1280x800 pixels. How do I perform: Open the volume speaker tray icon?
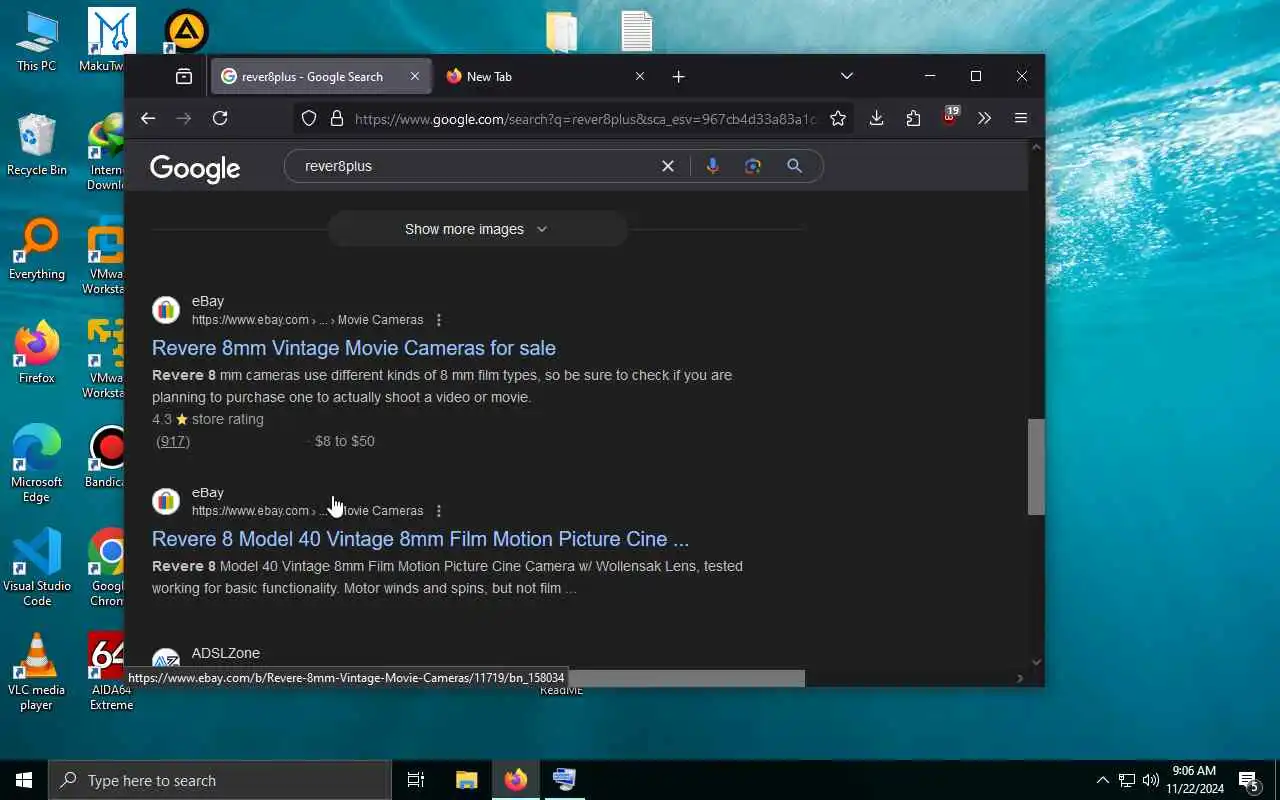point(1150,780)
